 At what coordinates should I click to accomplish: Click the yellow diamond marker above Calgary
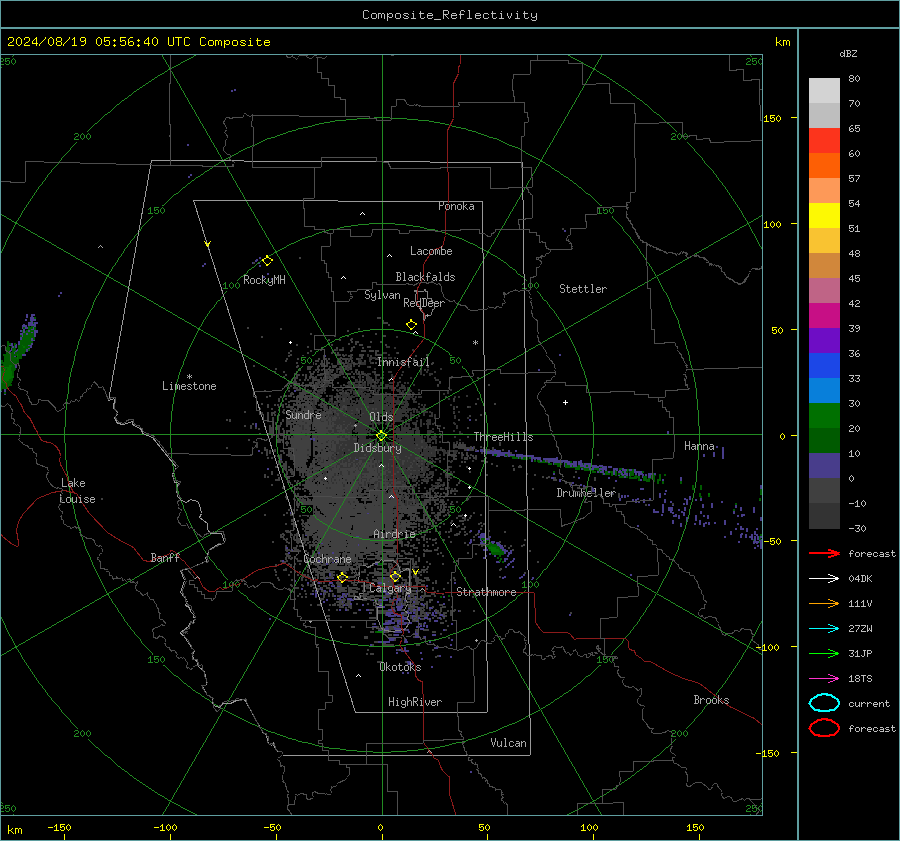point(395,576)
